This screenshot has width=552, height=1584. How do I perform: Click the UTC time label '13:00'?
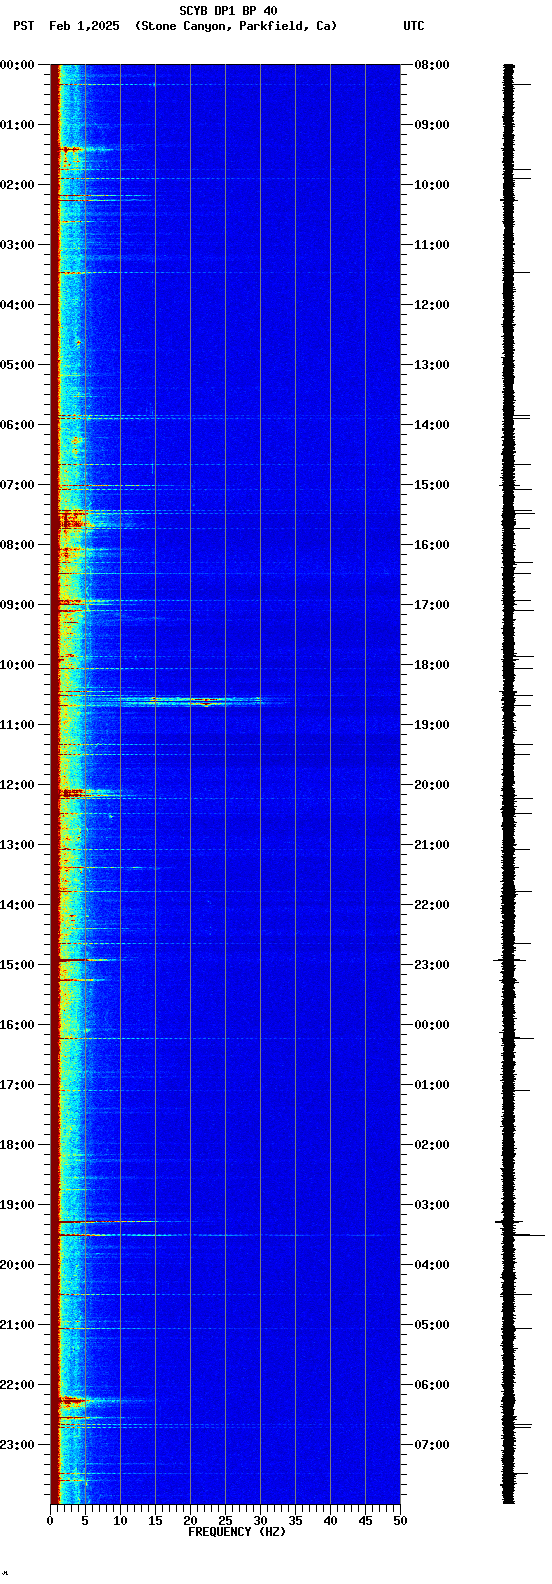[x=432, y=365]
